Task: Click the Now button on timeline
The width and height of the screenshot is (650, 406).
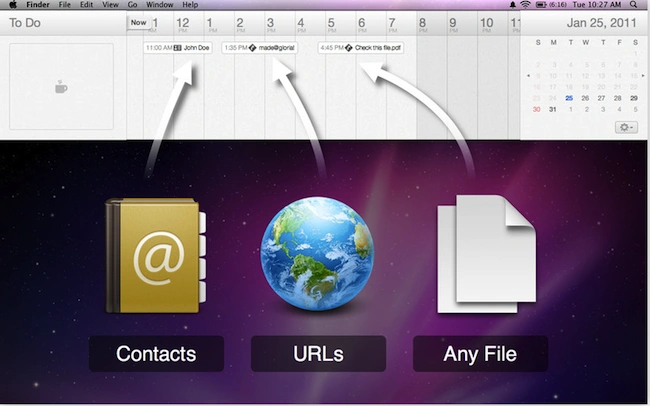Action: pos(138,22)
